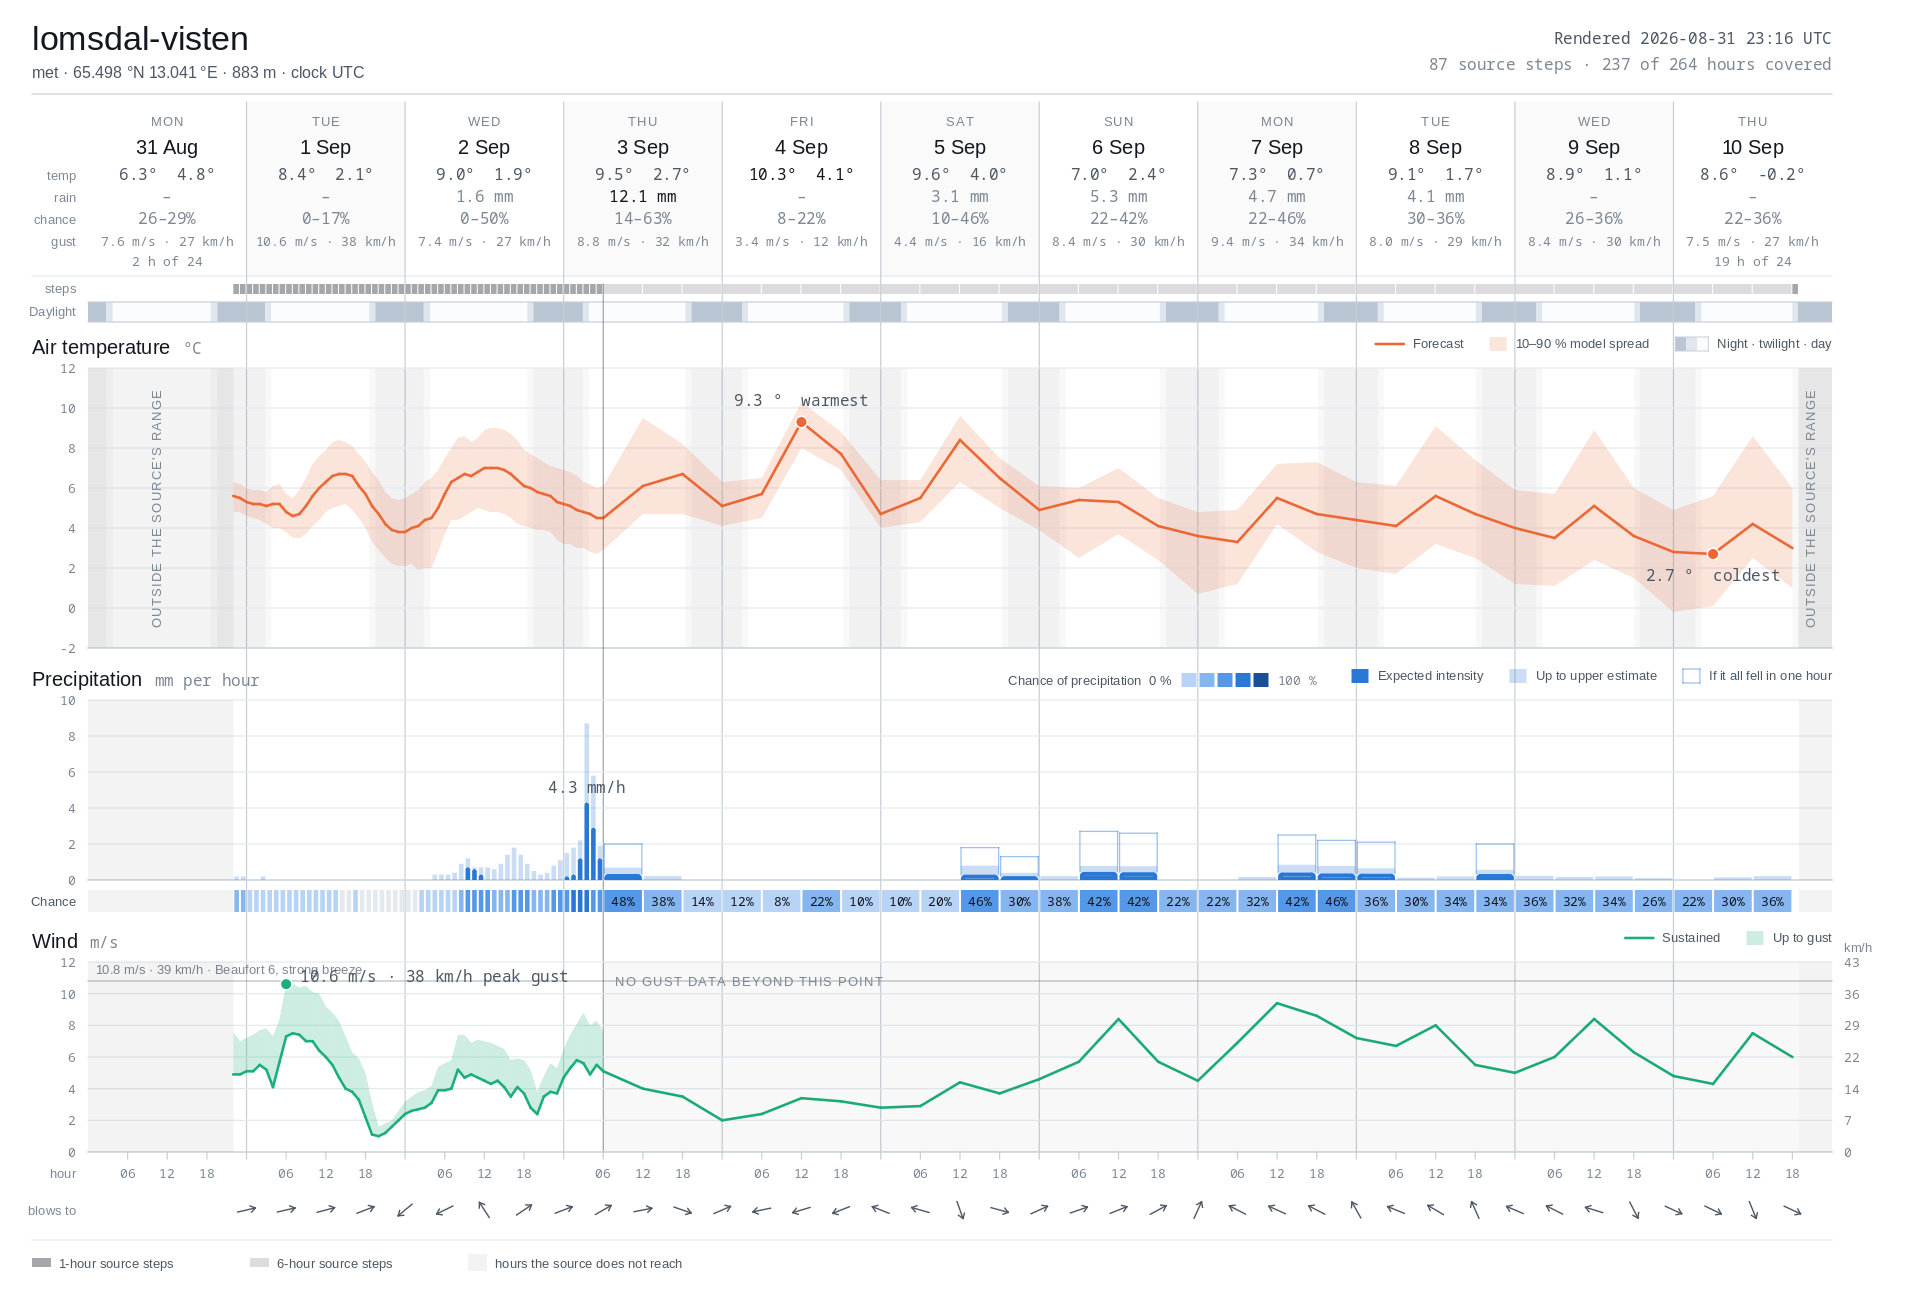This screenshot has width=1920, height=1300.
Task: Select the MON 7 Sep day column header
Action: (1277, 137)
